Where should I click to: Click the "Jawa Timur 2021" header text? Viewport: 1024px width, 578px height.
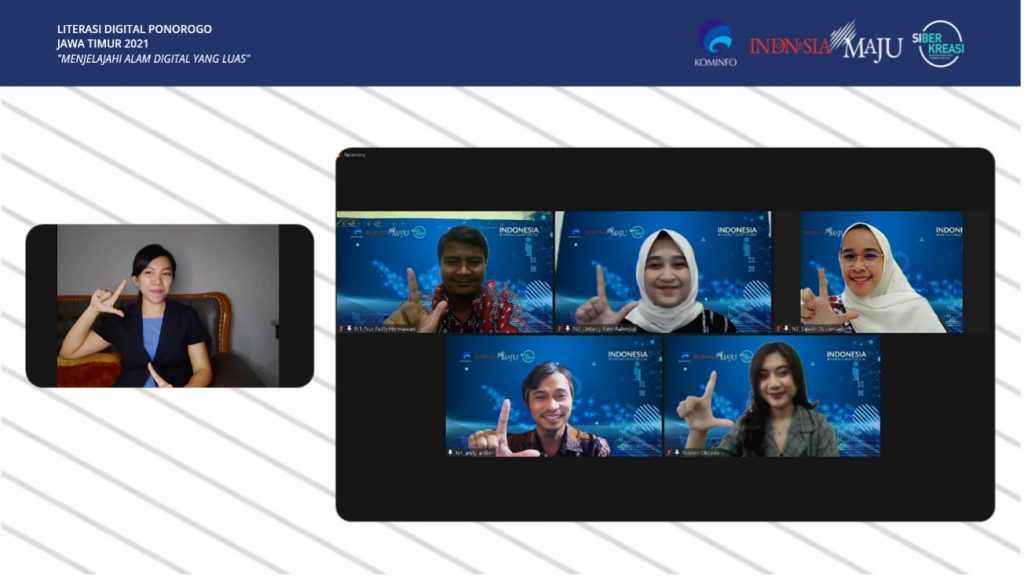(103, 44)
